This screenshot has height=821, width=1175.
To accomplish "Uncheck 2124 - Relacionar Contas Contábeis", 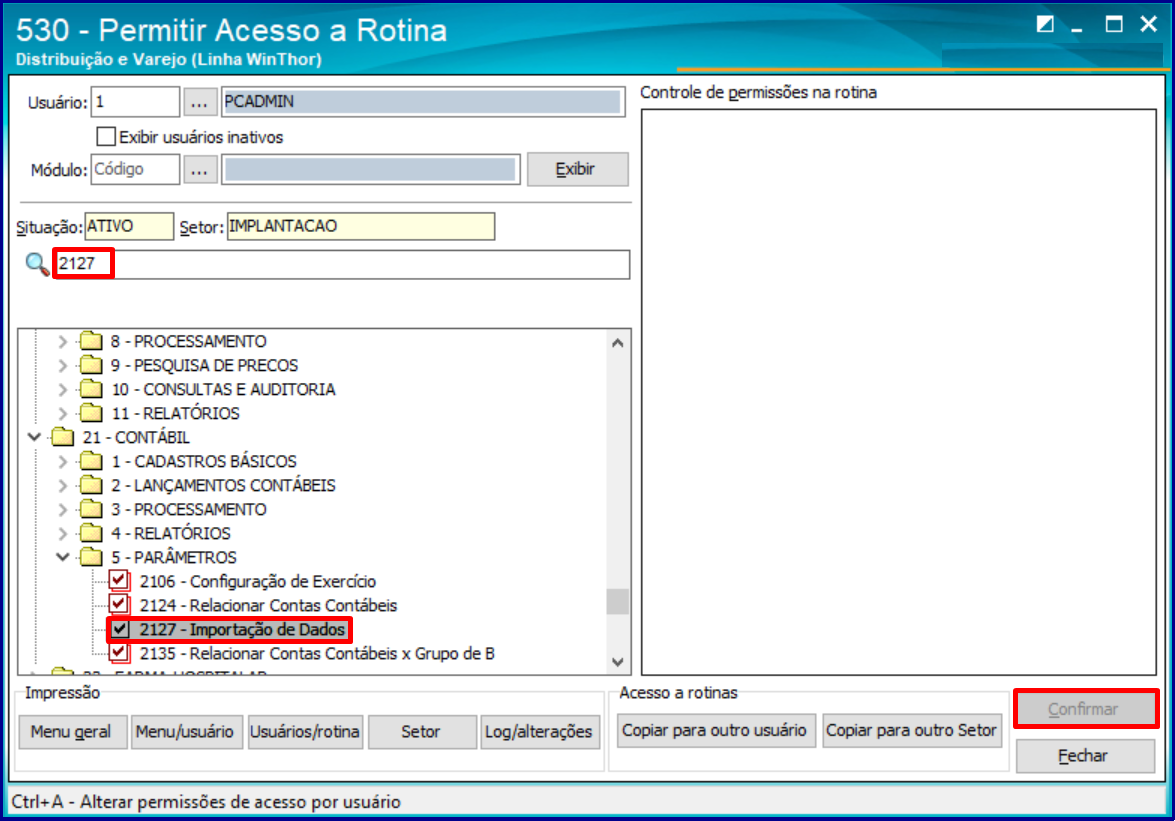I will [119, 605].
